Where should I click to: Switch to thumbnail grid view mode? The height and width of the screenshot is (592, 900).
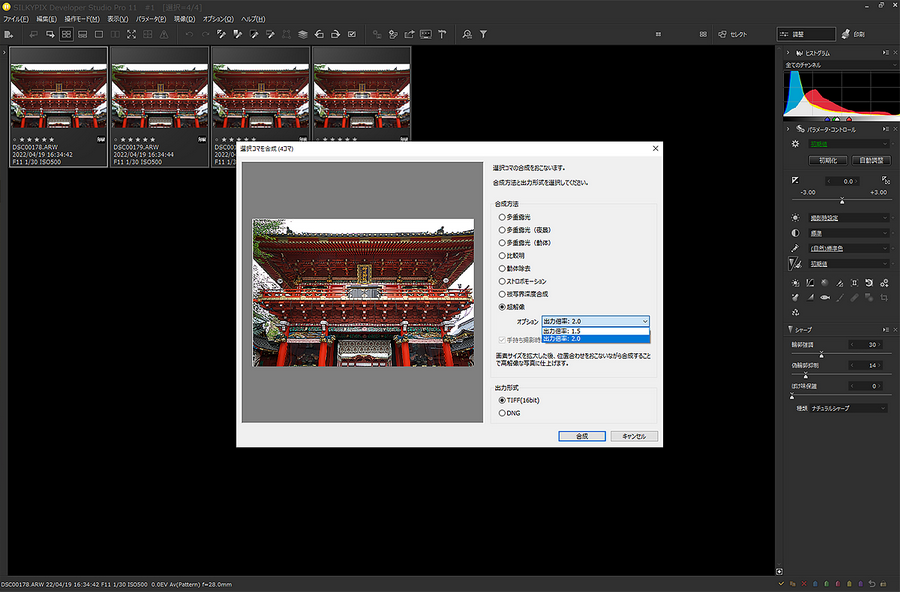point(66,34)
